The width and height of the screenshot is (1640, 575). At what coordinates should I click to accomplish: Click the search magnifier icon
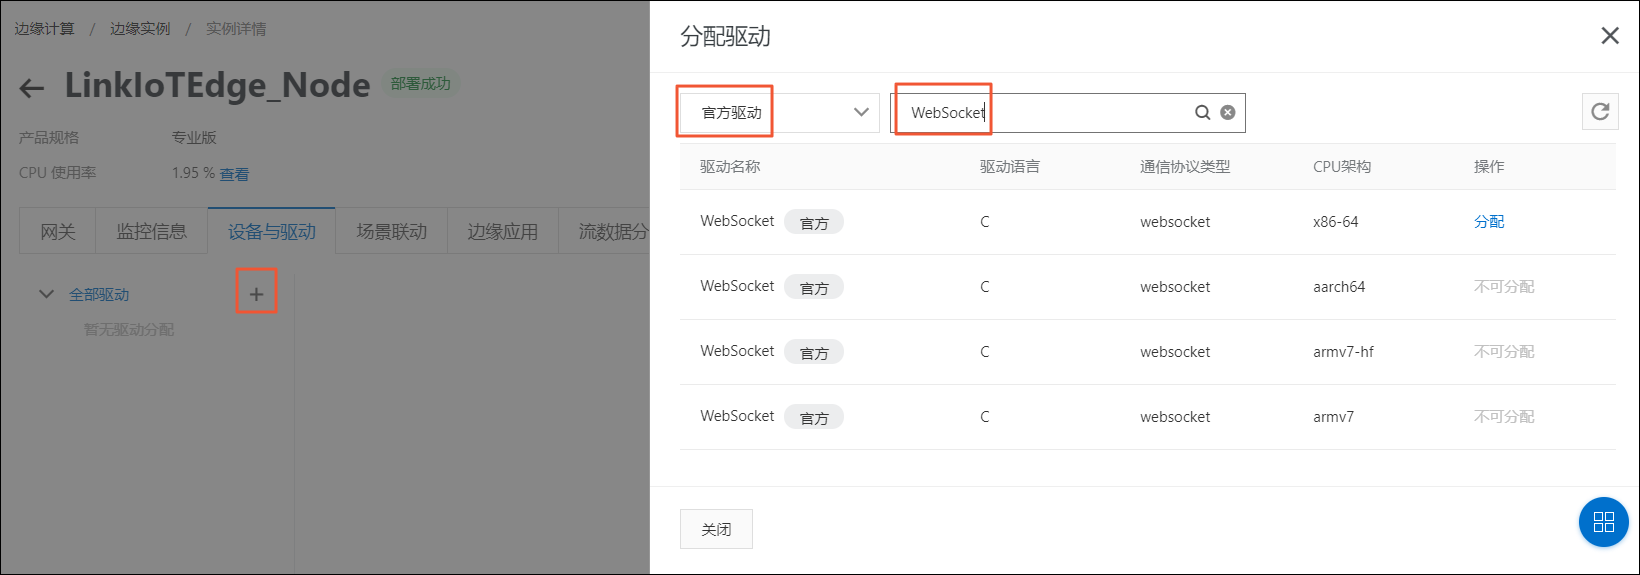pos(1203,113)
